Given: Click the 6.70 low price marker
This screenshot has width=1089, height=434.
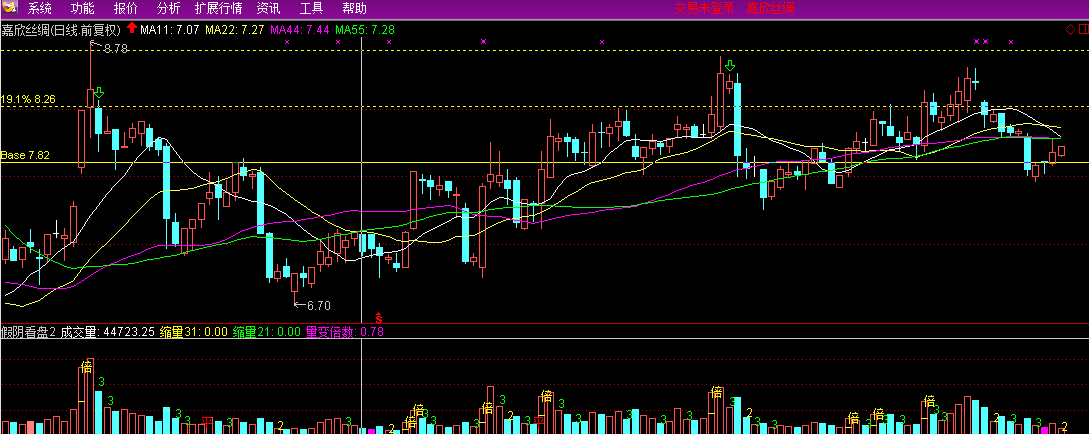Looking at the screenshot, I should (x=319, y=305).
